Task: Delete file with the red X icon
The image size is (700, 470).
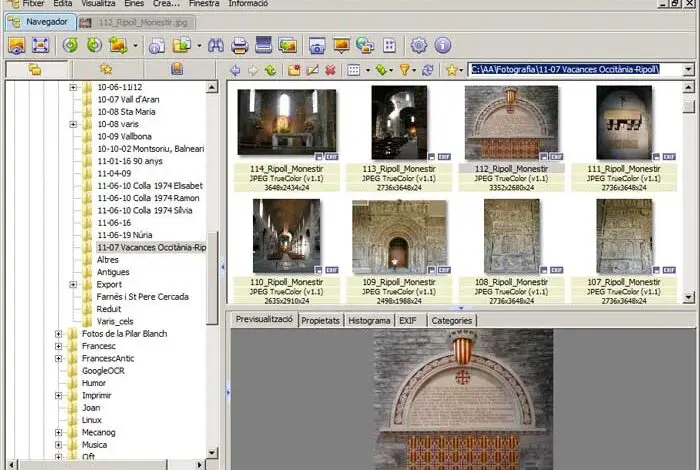Action: pyautogui.click(x=330, y=70)
